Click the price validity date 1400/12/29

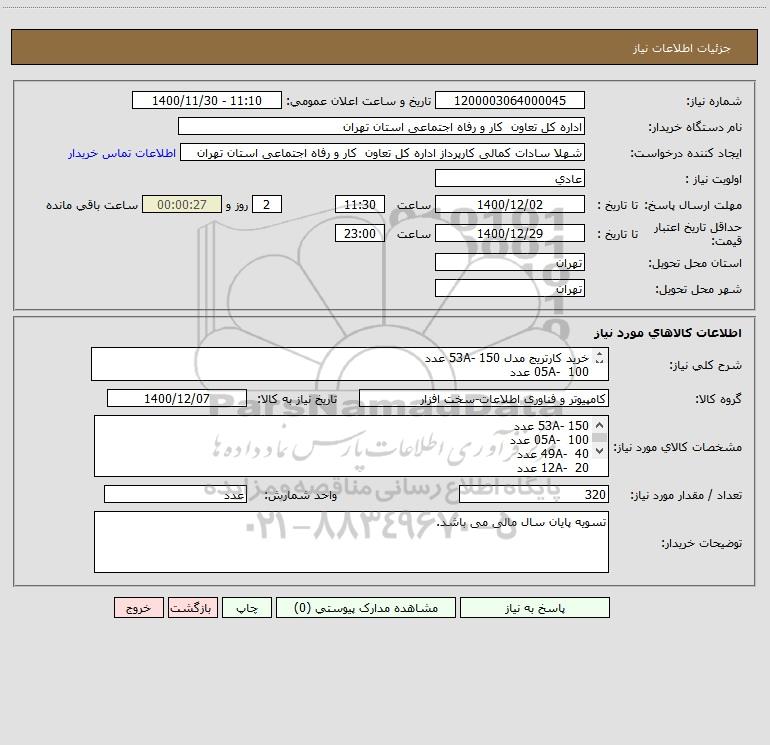510,233
